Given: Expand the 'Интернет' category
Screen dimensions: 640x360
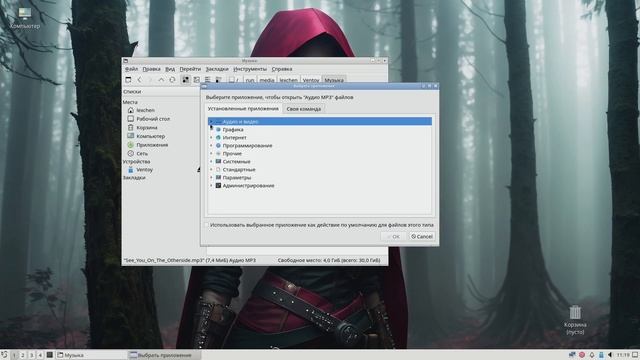Looking at the screenshot, I should click(211, 138).
